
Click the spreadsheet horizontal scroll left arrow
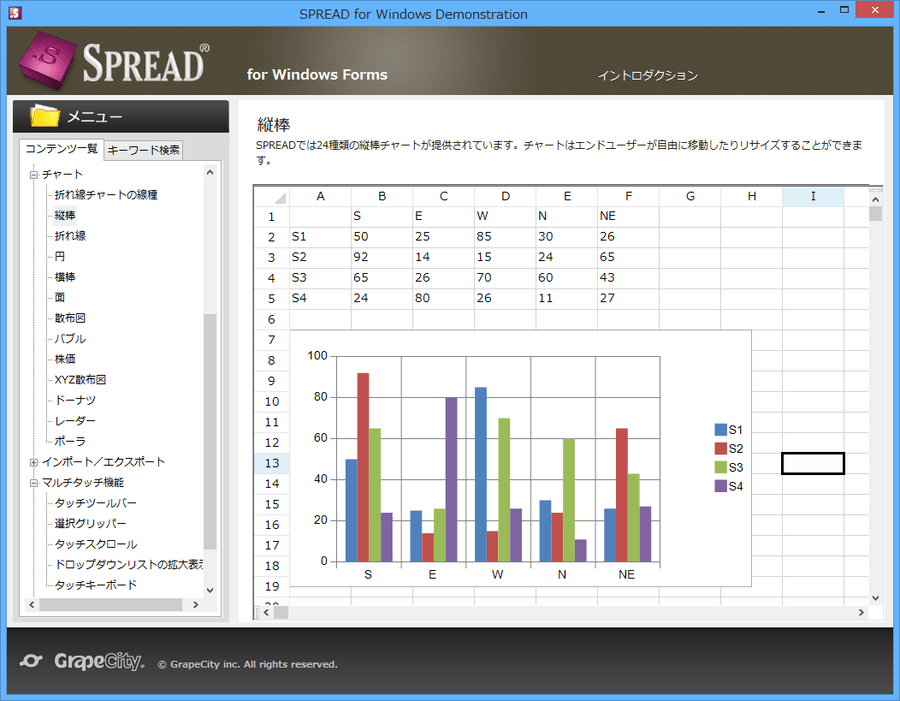click(266, 613)
